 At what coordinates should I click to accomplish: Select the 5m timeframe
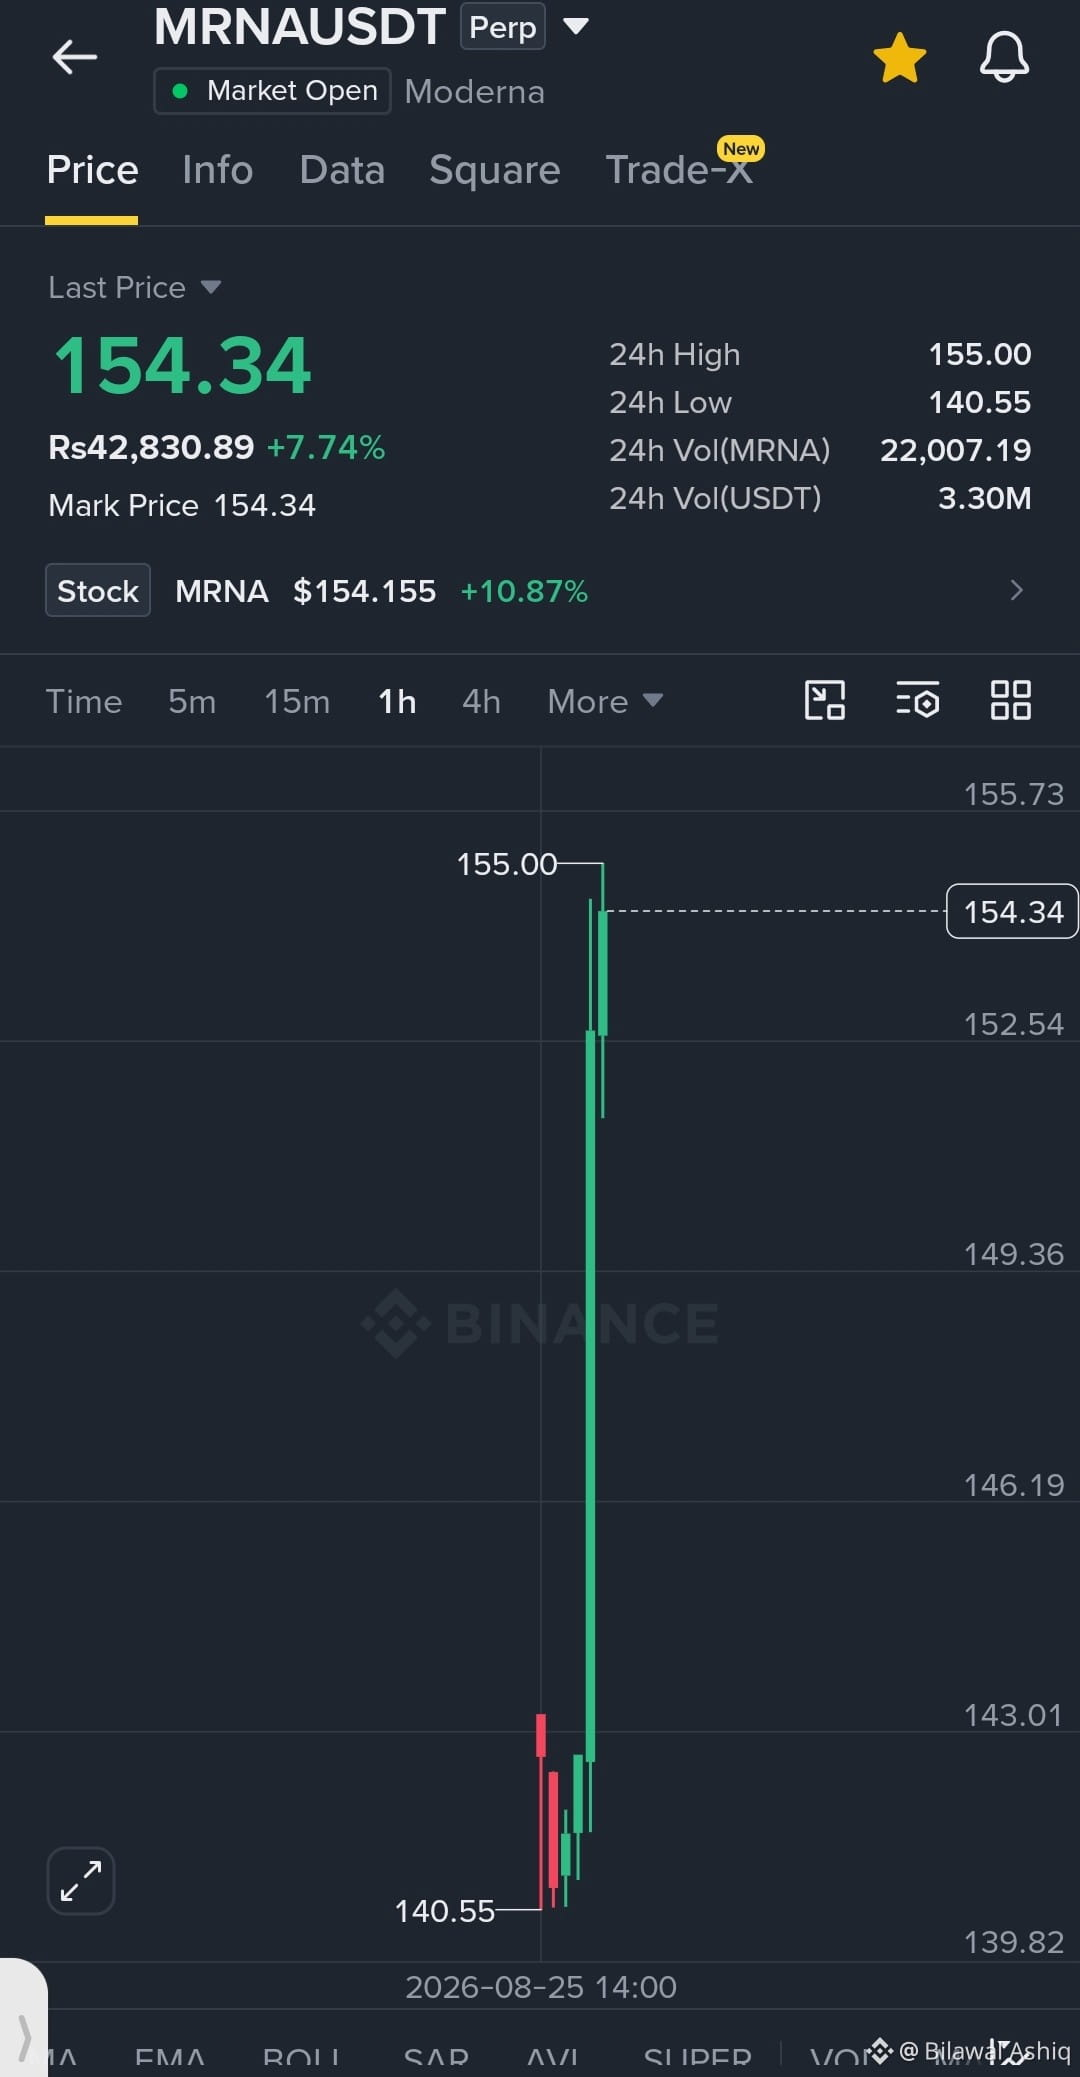[x=192, y=701]
